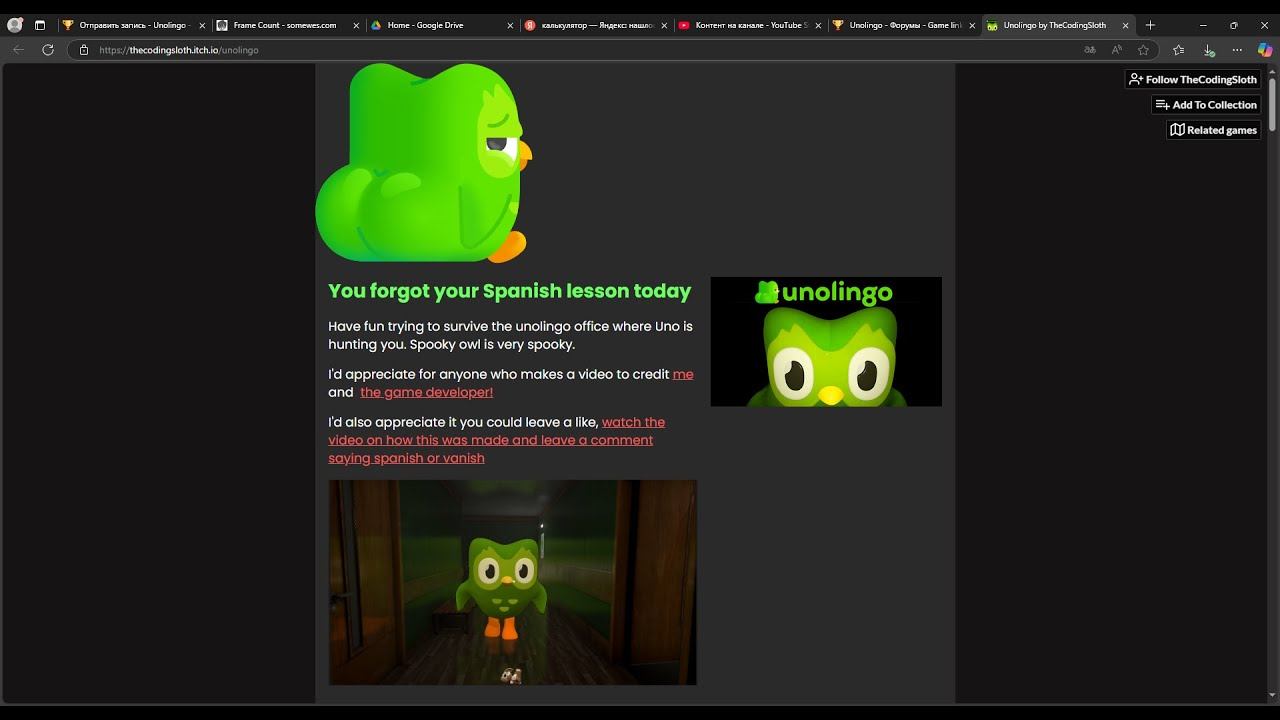Open a new tab with the plus icon
This screenshot has height=720, width=1280.
(1150, 25)
